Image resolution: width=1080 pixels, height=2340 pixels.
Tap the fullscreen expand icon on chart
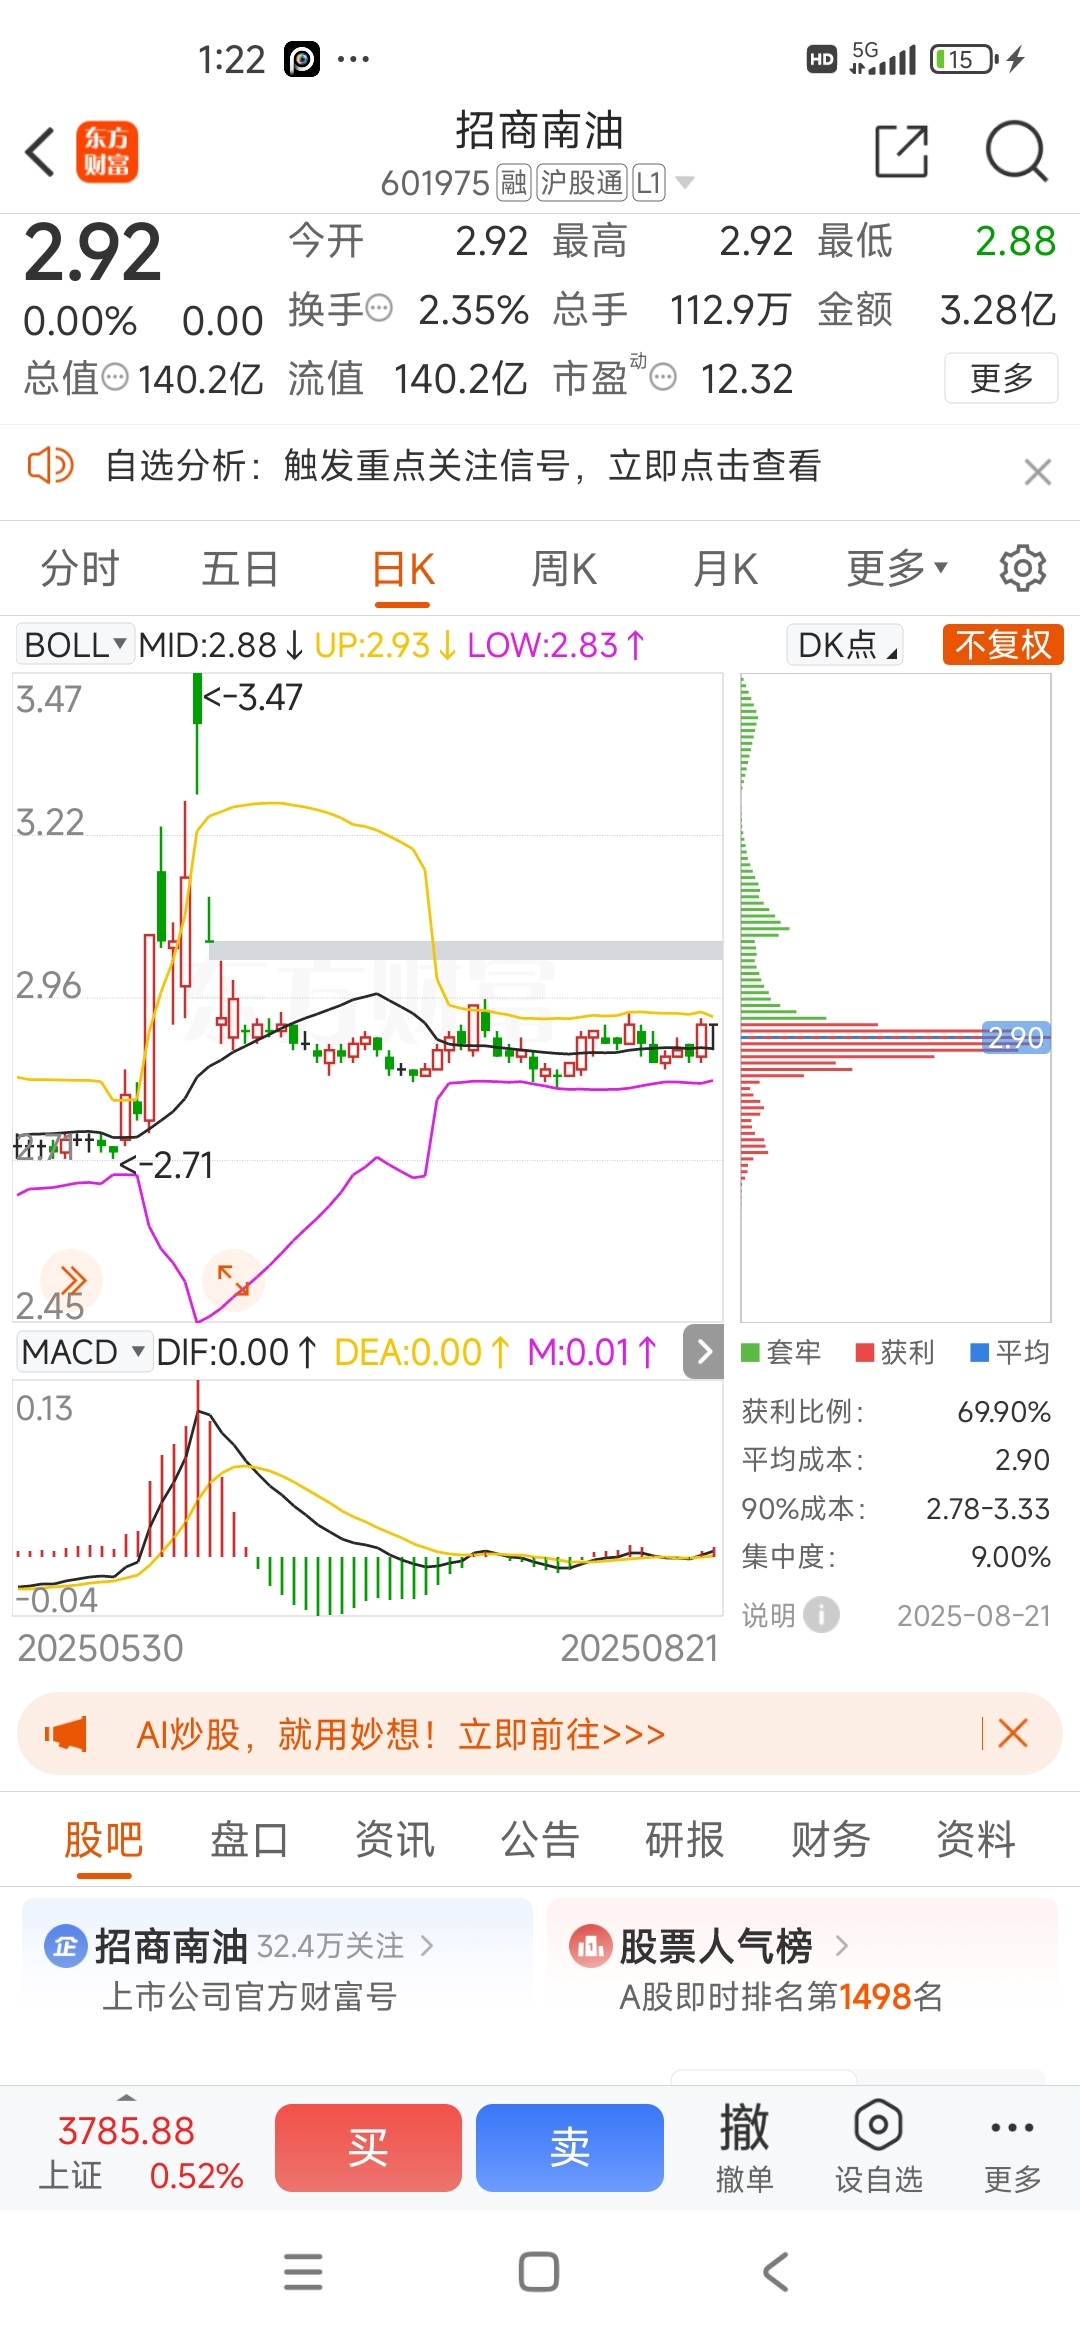point(233,1280)
